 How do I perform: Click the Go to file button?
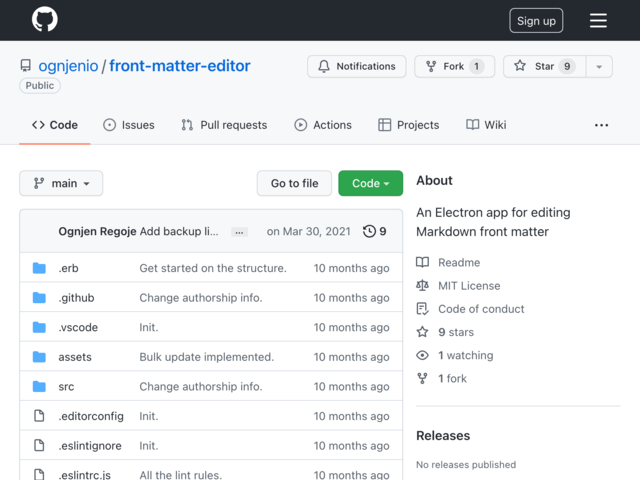click(x=294, y=183)
